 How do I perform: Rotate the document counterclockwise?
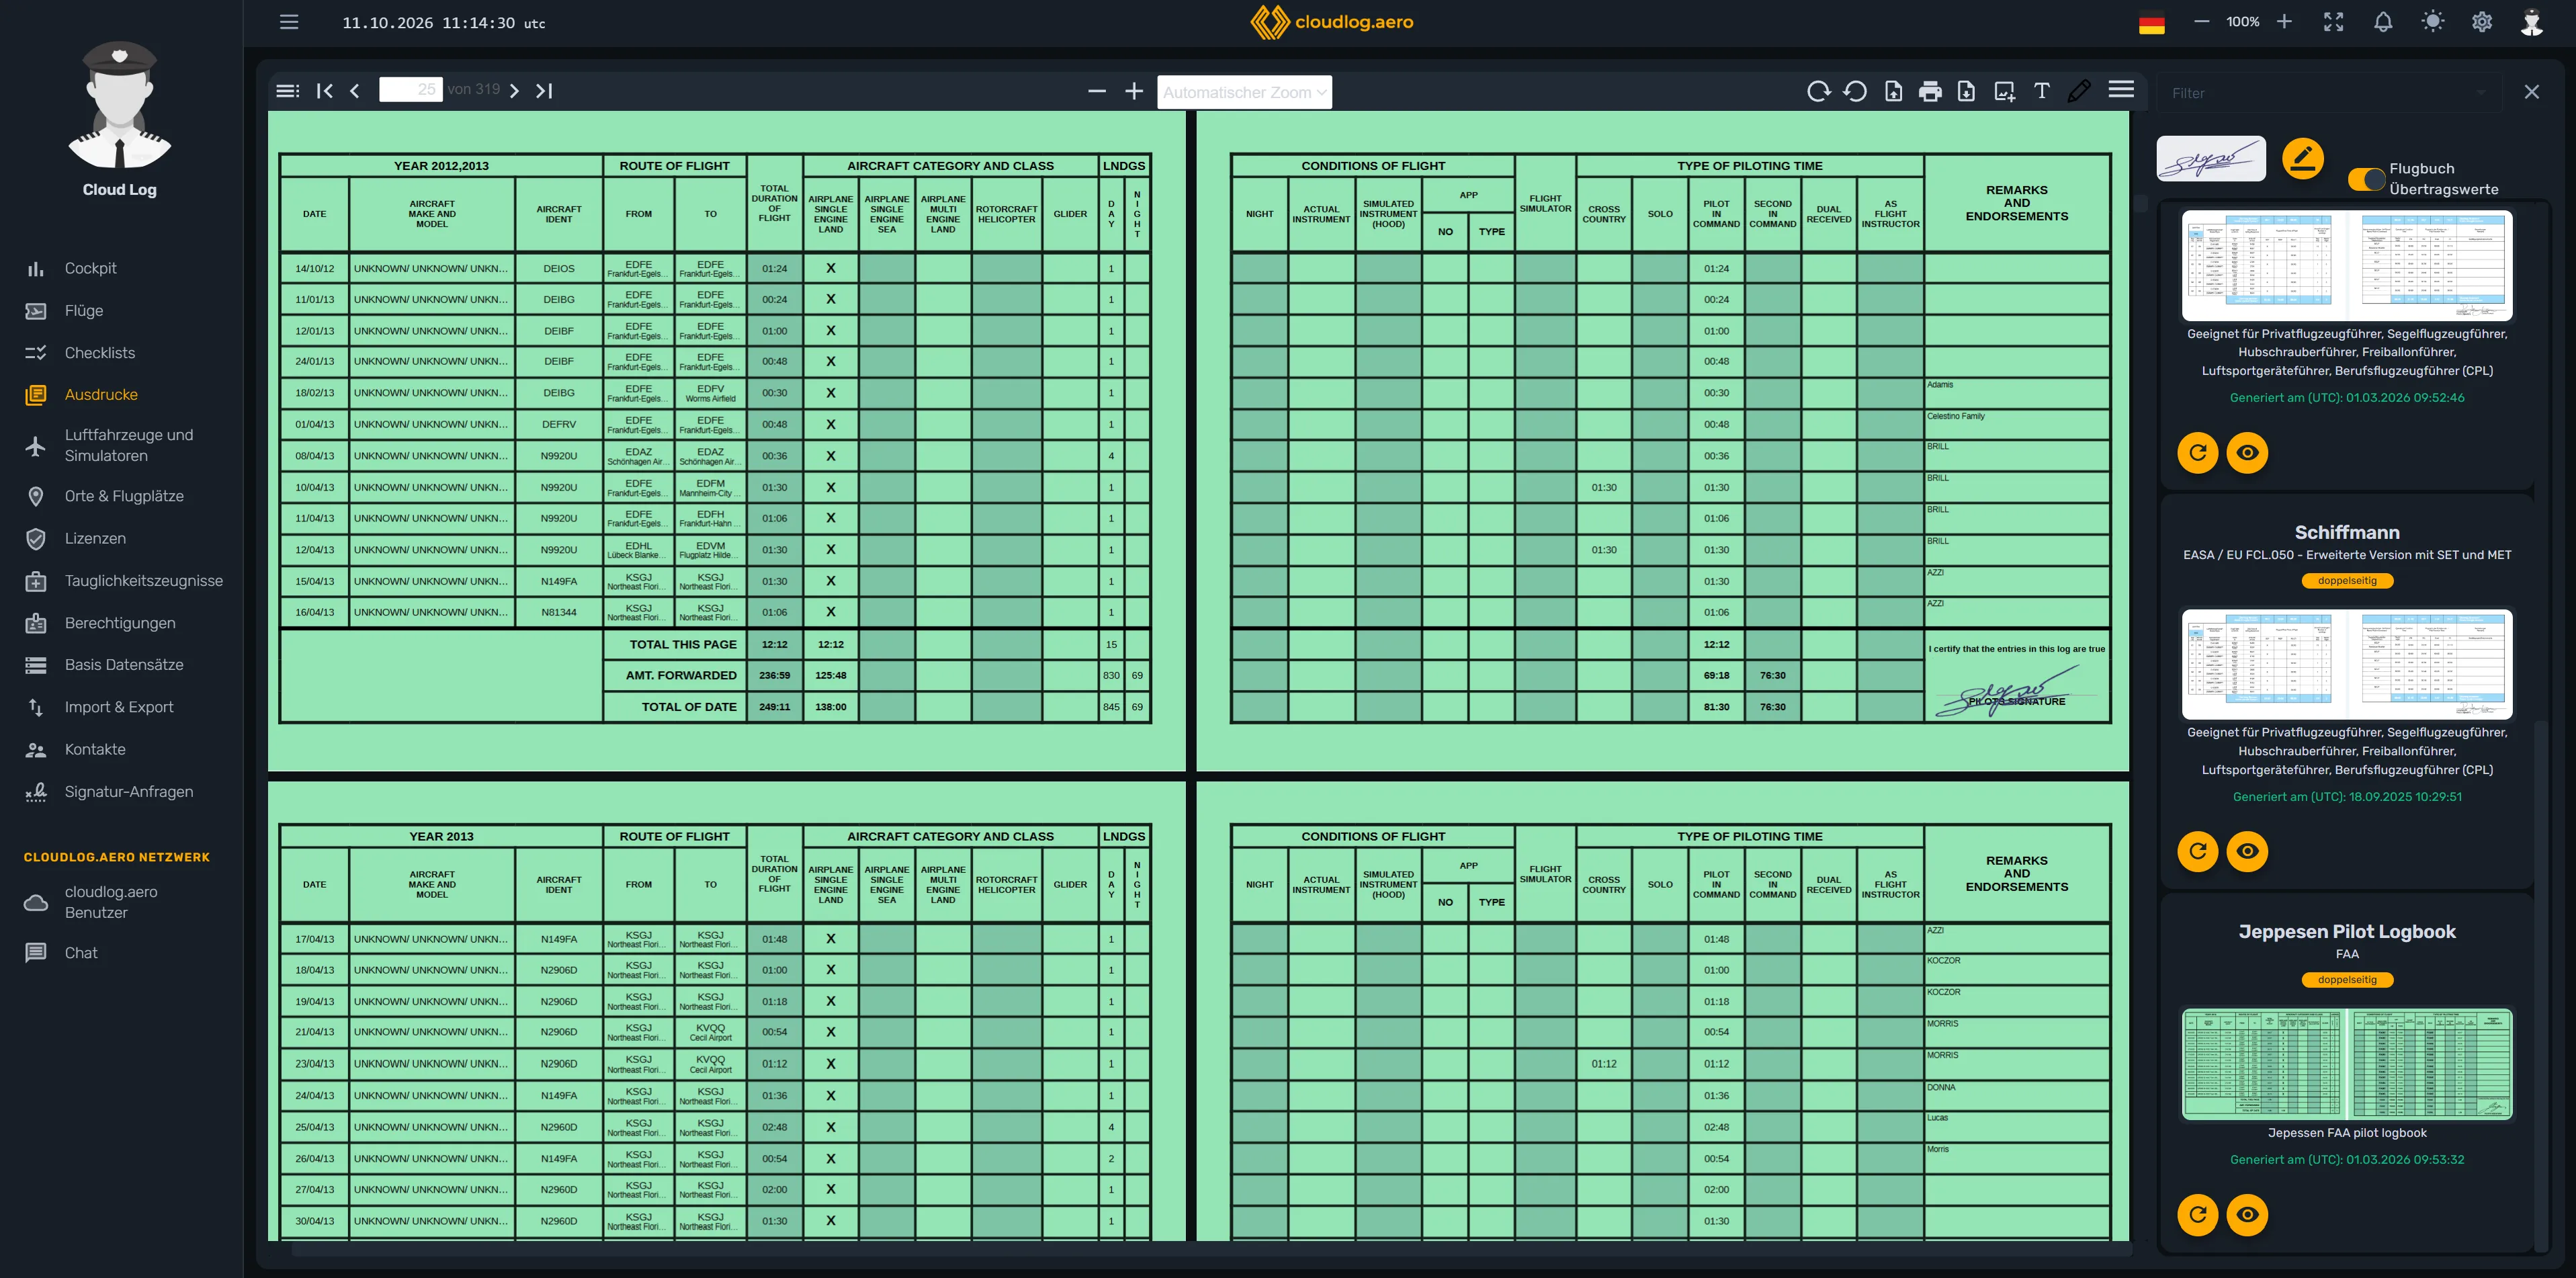[1855, 91]
